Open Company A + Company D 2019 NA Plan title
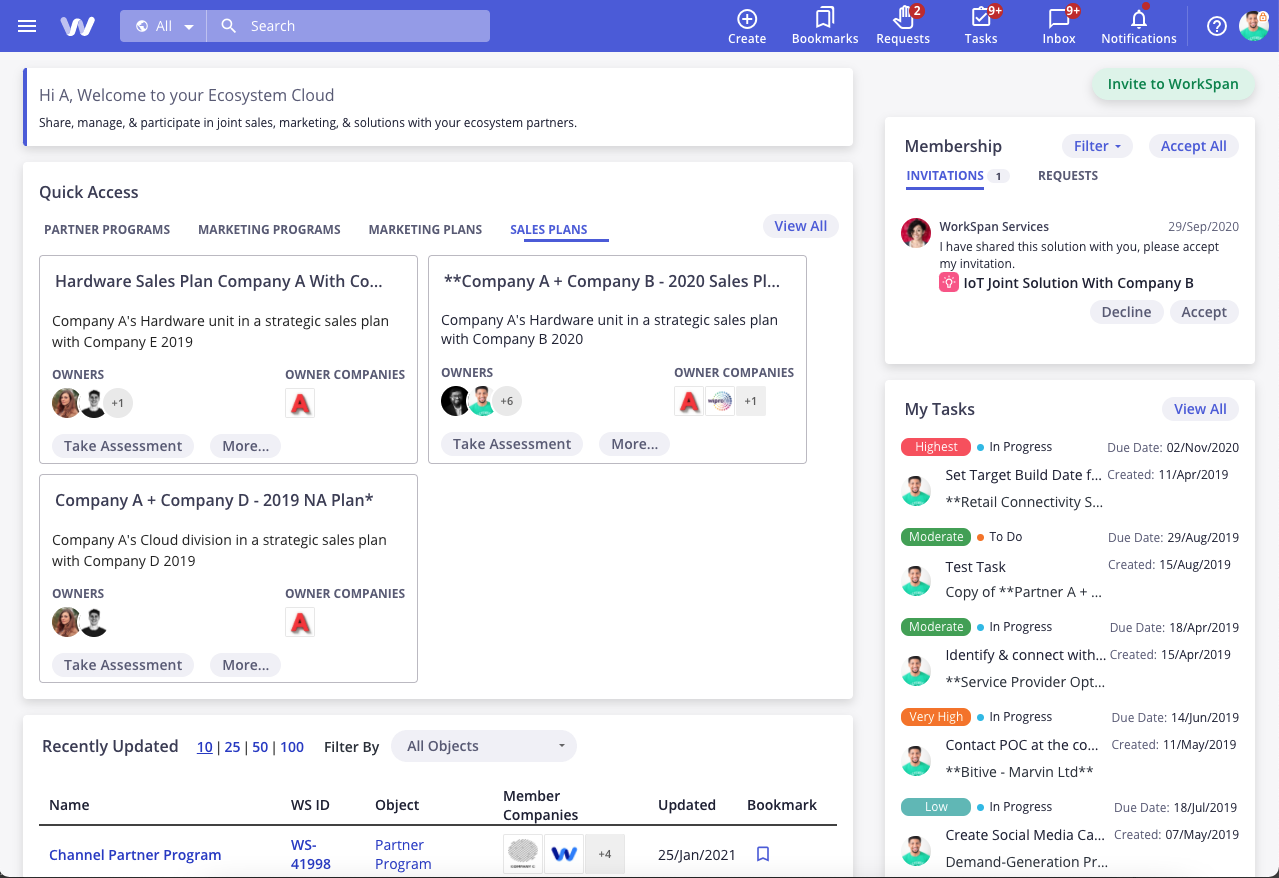 214,500
